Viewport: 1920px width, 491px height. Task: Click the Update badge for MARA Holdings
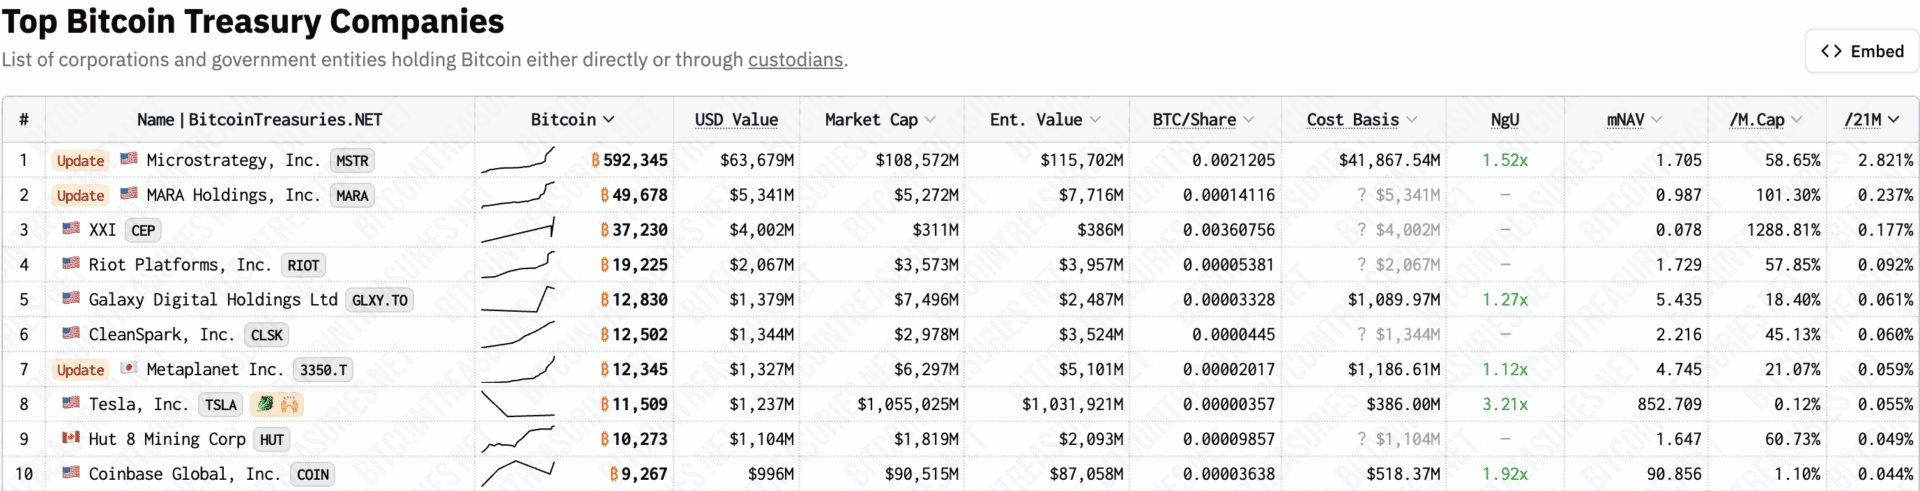pyautogui.click(x=80, y=195)
